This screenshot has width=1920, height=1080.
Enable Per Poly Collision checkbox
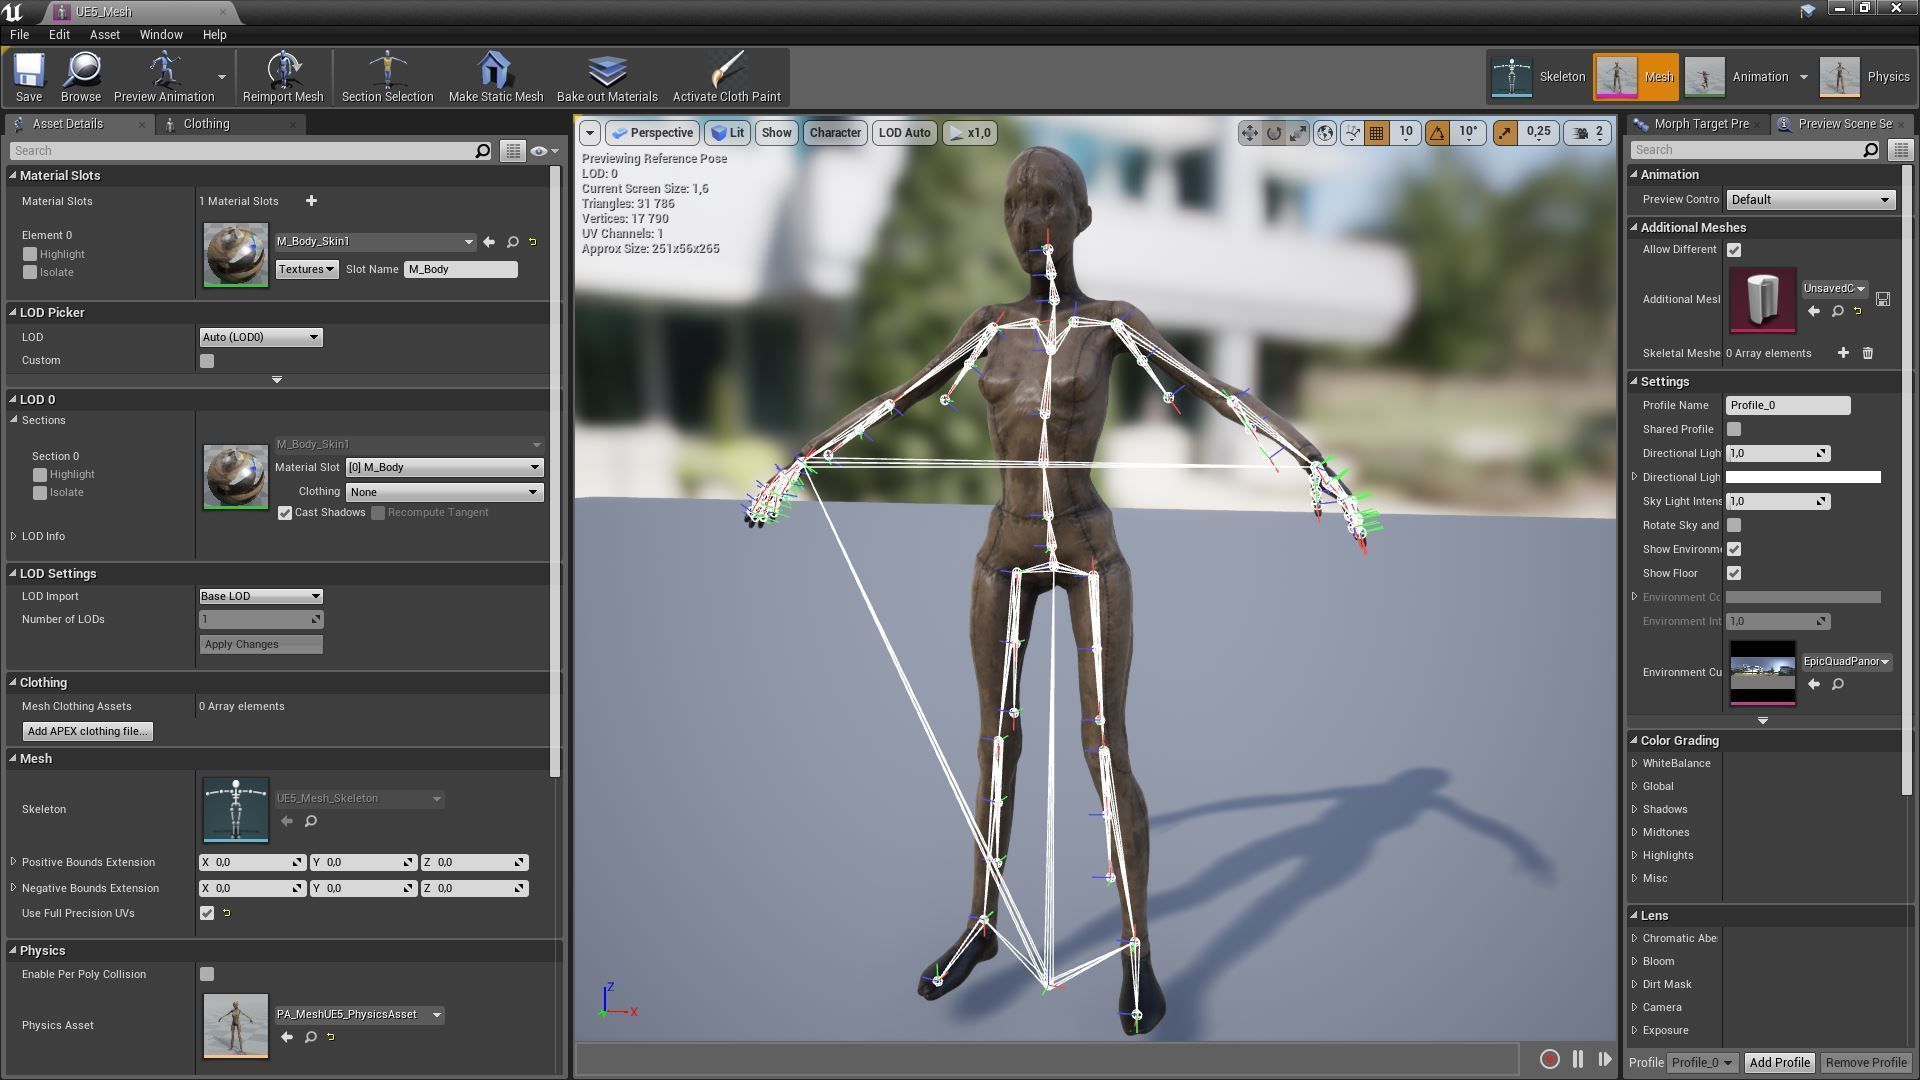point(207,974)
